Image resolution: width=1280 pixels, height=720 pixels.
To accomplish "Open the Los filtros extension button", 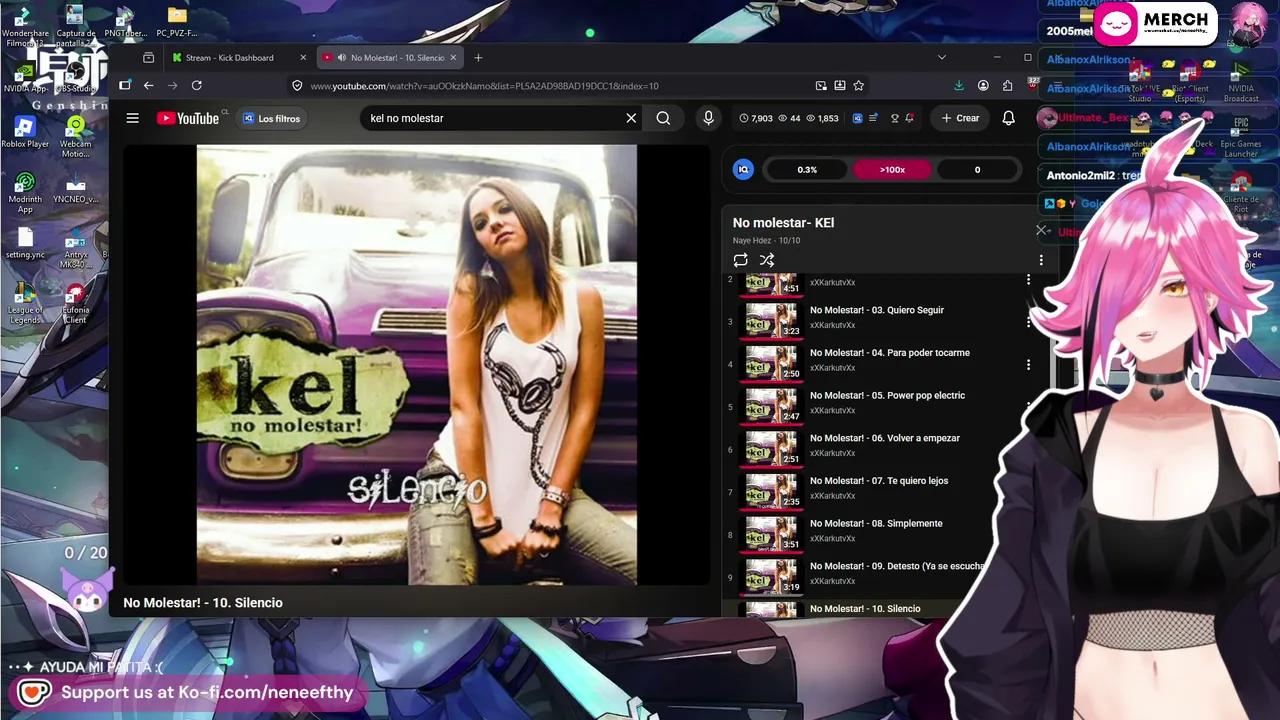I will (271, 118).
